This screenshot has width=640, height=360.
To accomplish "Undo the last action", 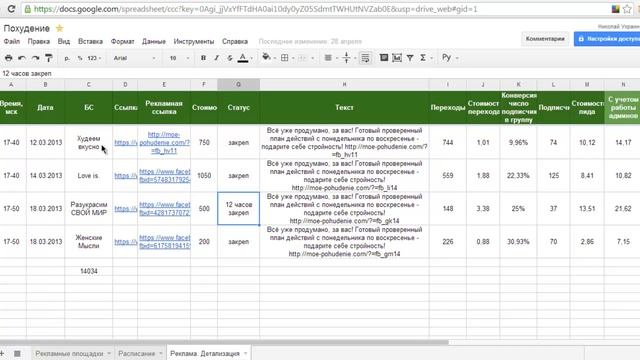I will tap(22, 58).
